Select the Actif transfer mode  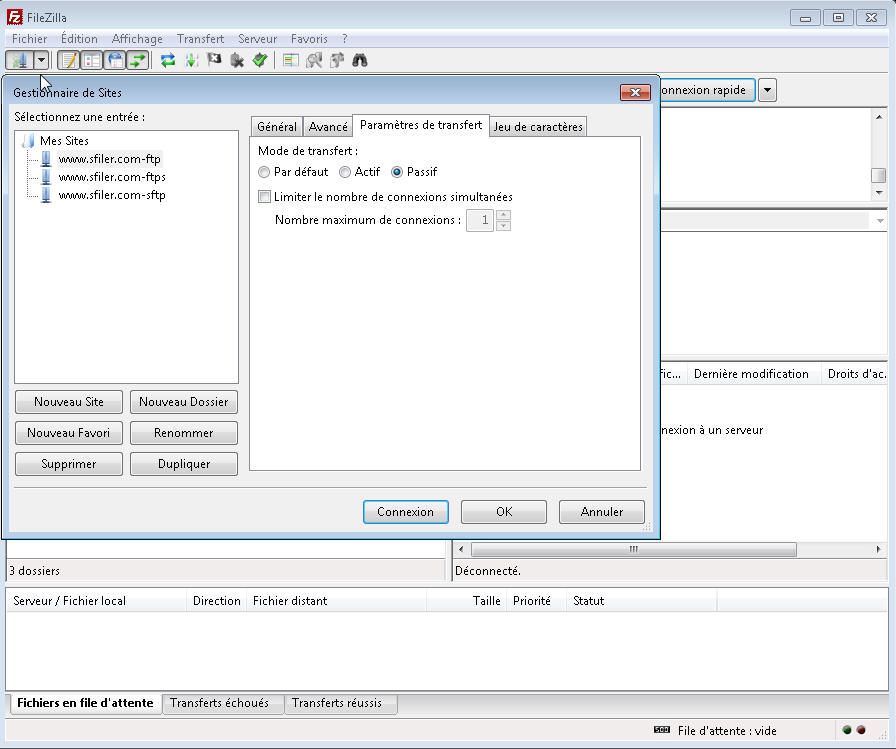coord(359,172)
